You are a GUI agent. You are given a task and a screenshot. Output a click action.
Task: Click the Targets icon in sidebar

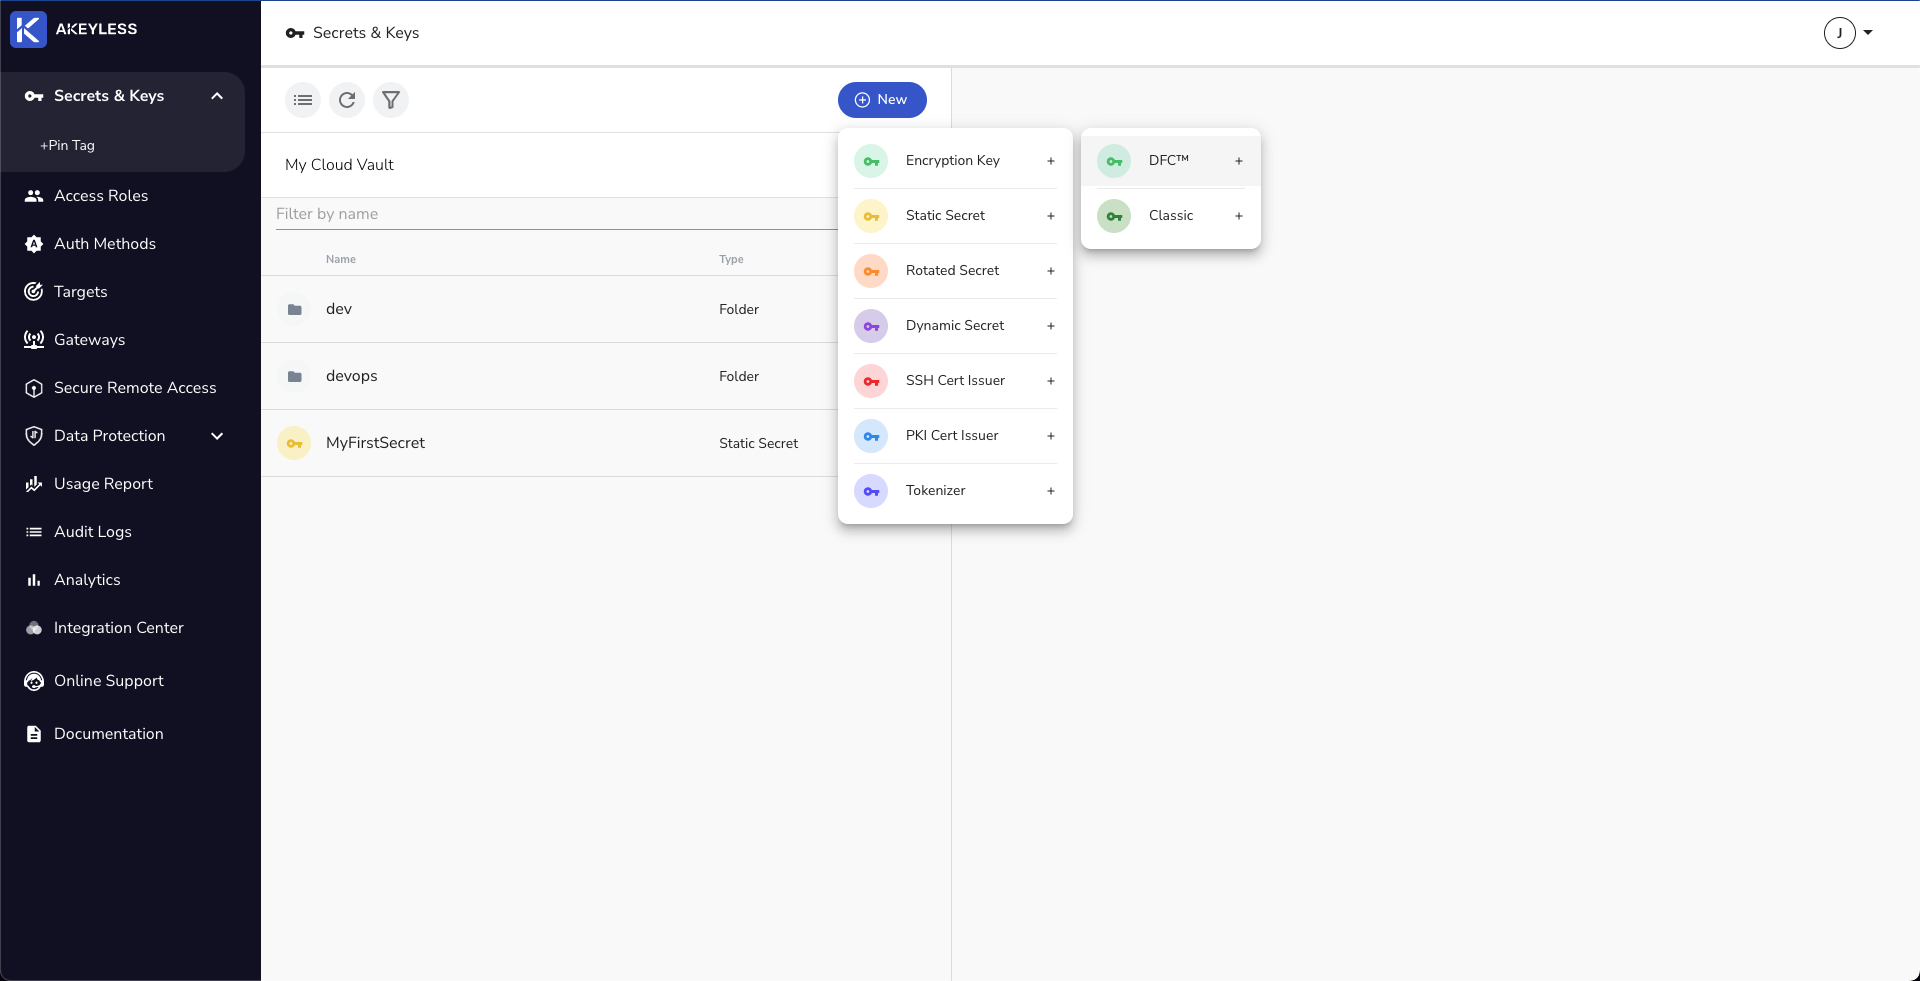click(34, 292)
